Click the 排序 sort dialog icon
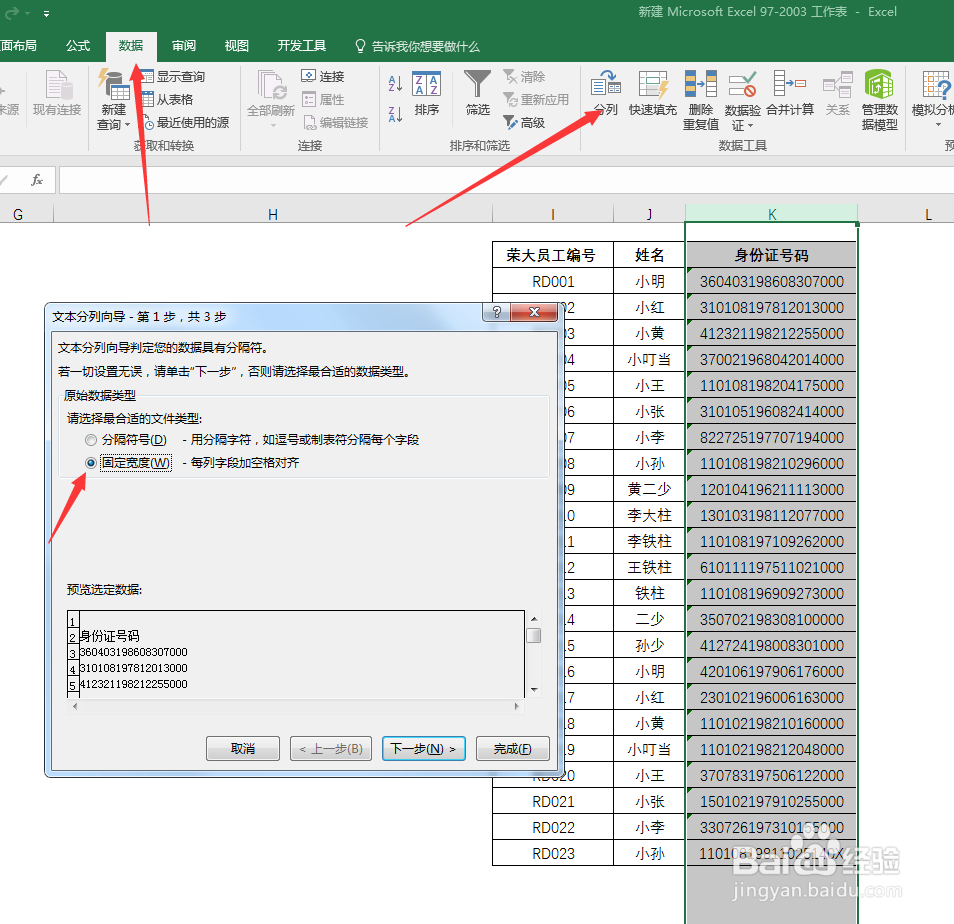The height and width of the screenshot is (924, 954). click(x=427, y=84)
